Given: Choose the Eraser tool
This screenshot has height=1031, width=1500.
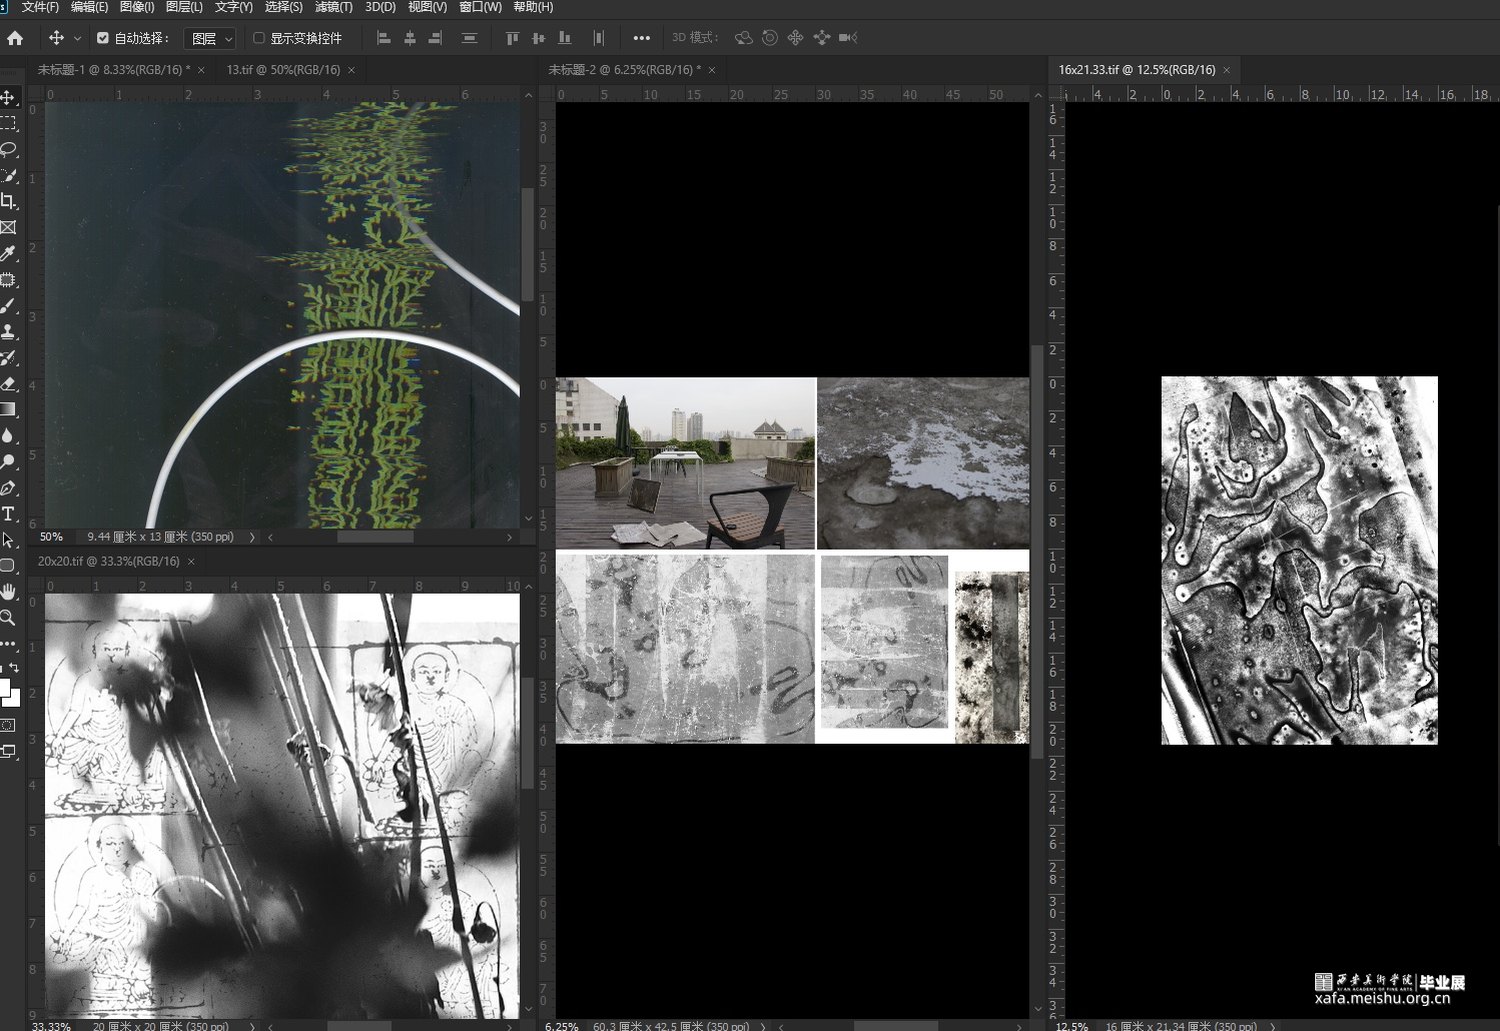Looking at the screenshot, I should tap(9, 383).
